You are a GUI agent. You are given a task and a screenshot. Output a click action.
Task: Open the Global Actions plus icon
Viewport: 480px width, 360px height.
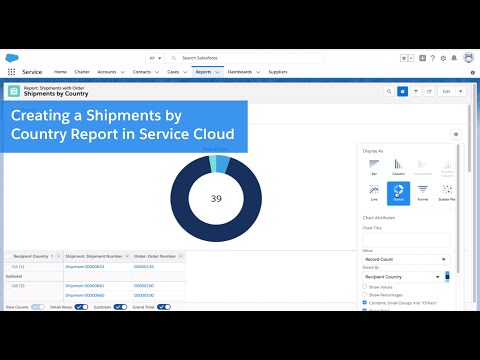tap(422, 58)
